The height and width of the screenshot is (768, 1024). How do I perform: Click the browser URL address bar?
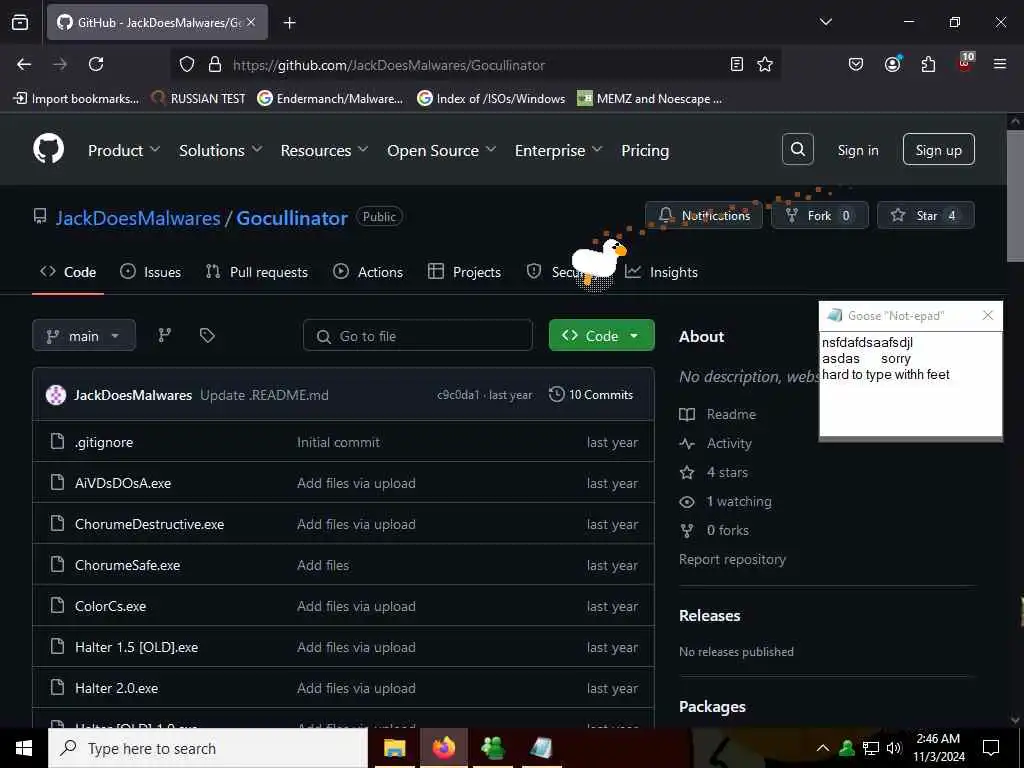coord(477,64)
